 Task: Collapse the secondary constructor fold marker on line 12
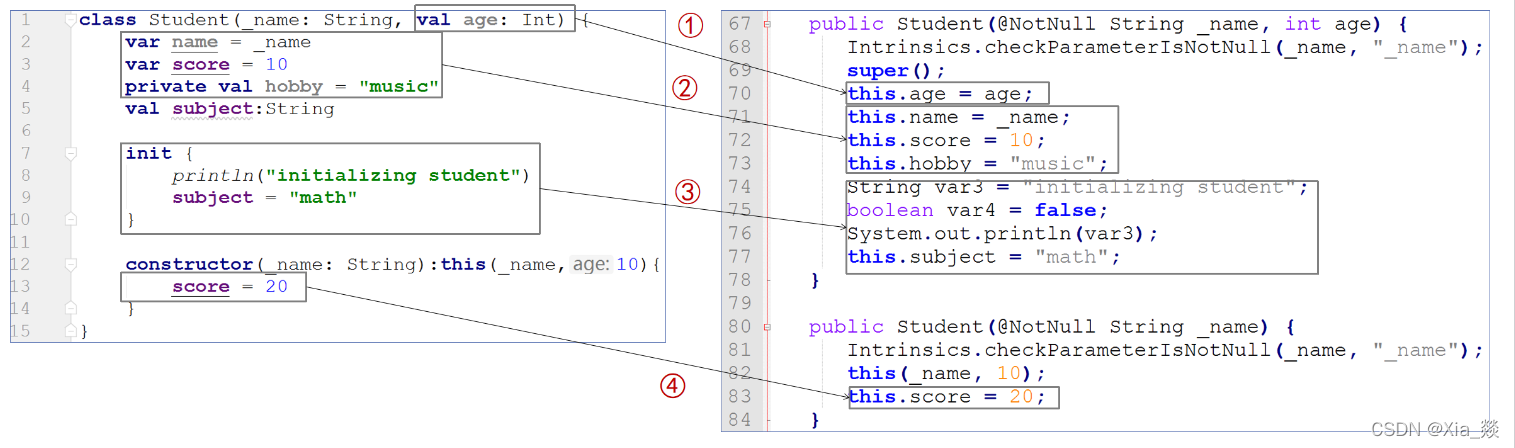coord(70,265)
